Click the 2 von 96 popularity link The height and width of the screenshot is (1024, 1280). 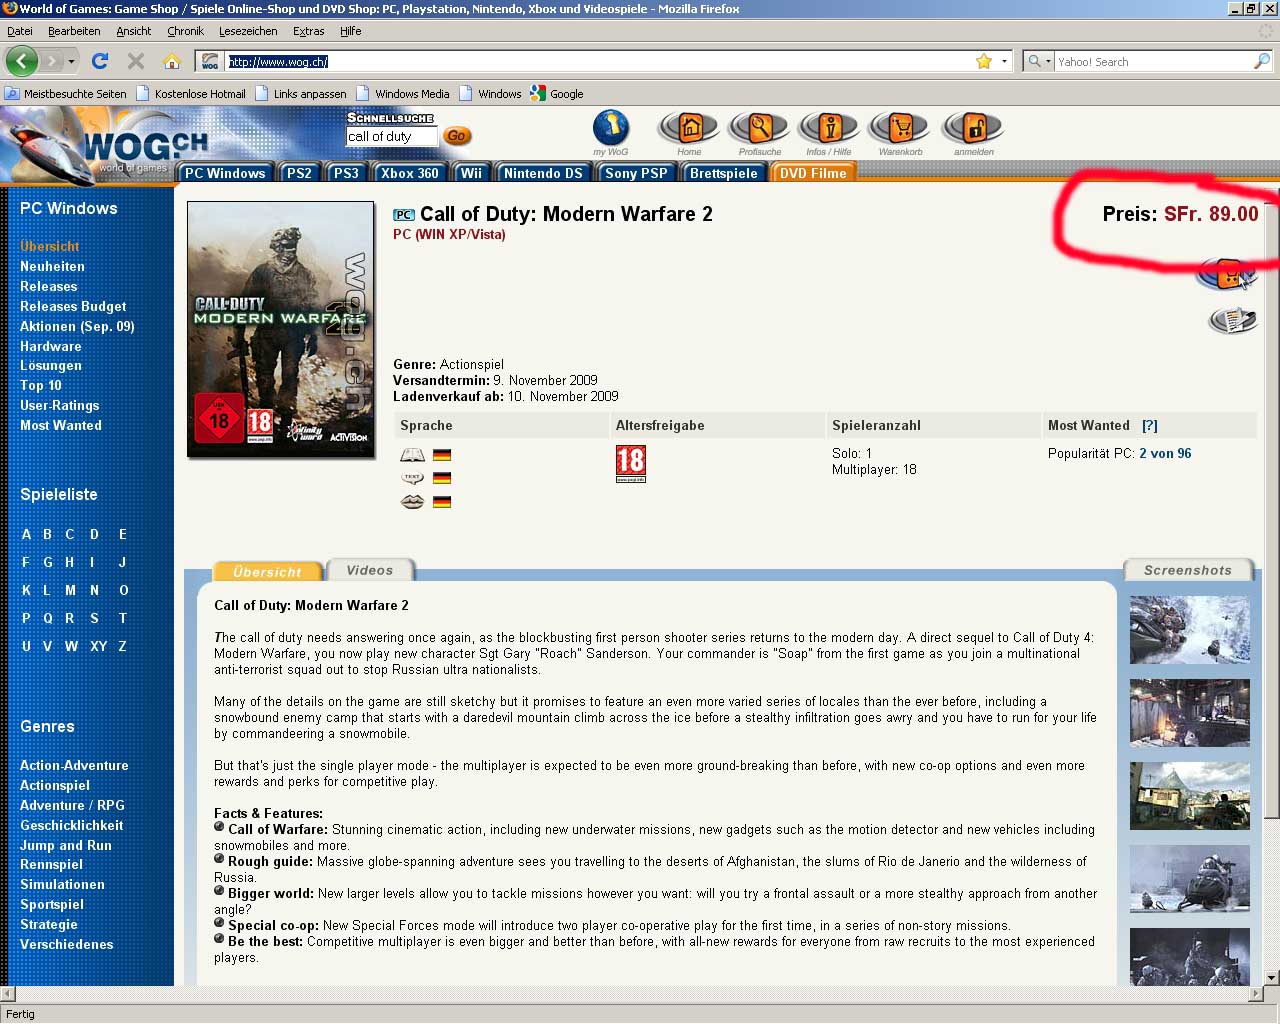1165,453
